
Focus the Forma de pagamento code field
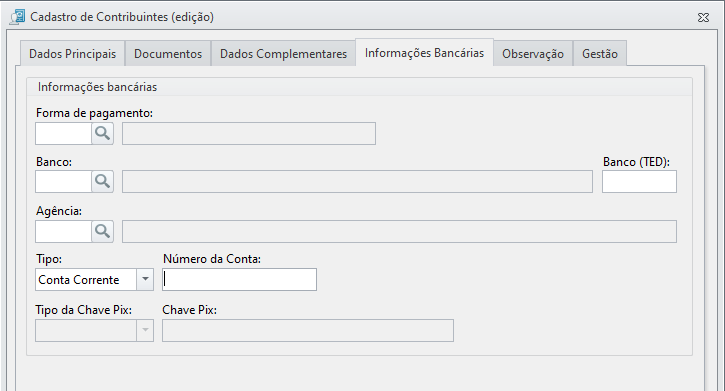tap(63, 134)
